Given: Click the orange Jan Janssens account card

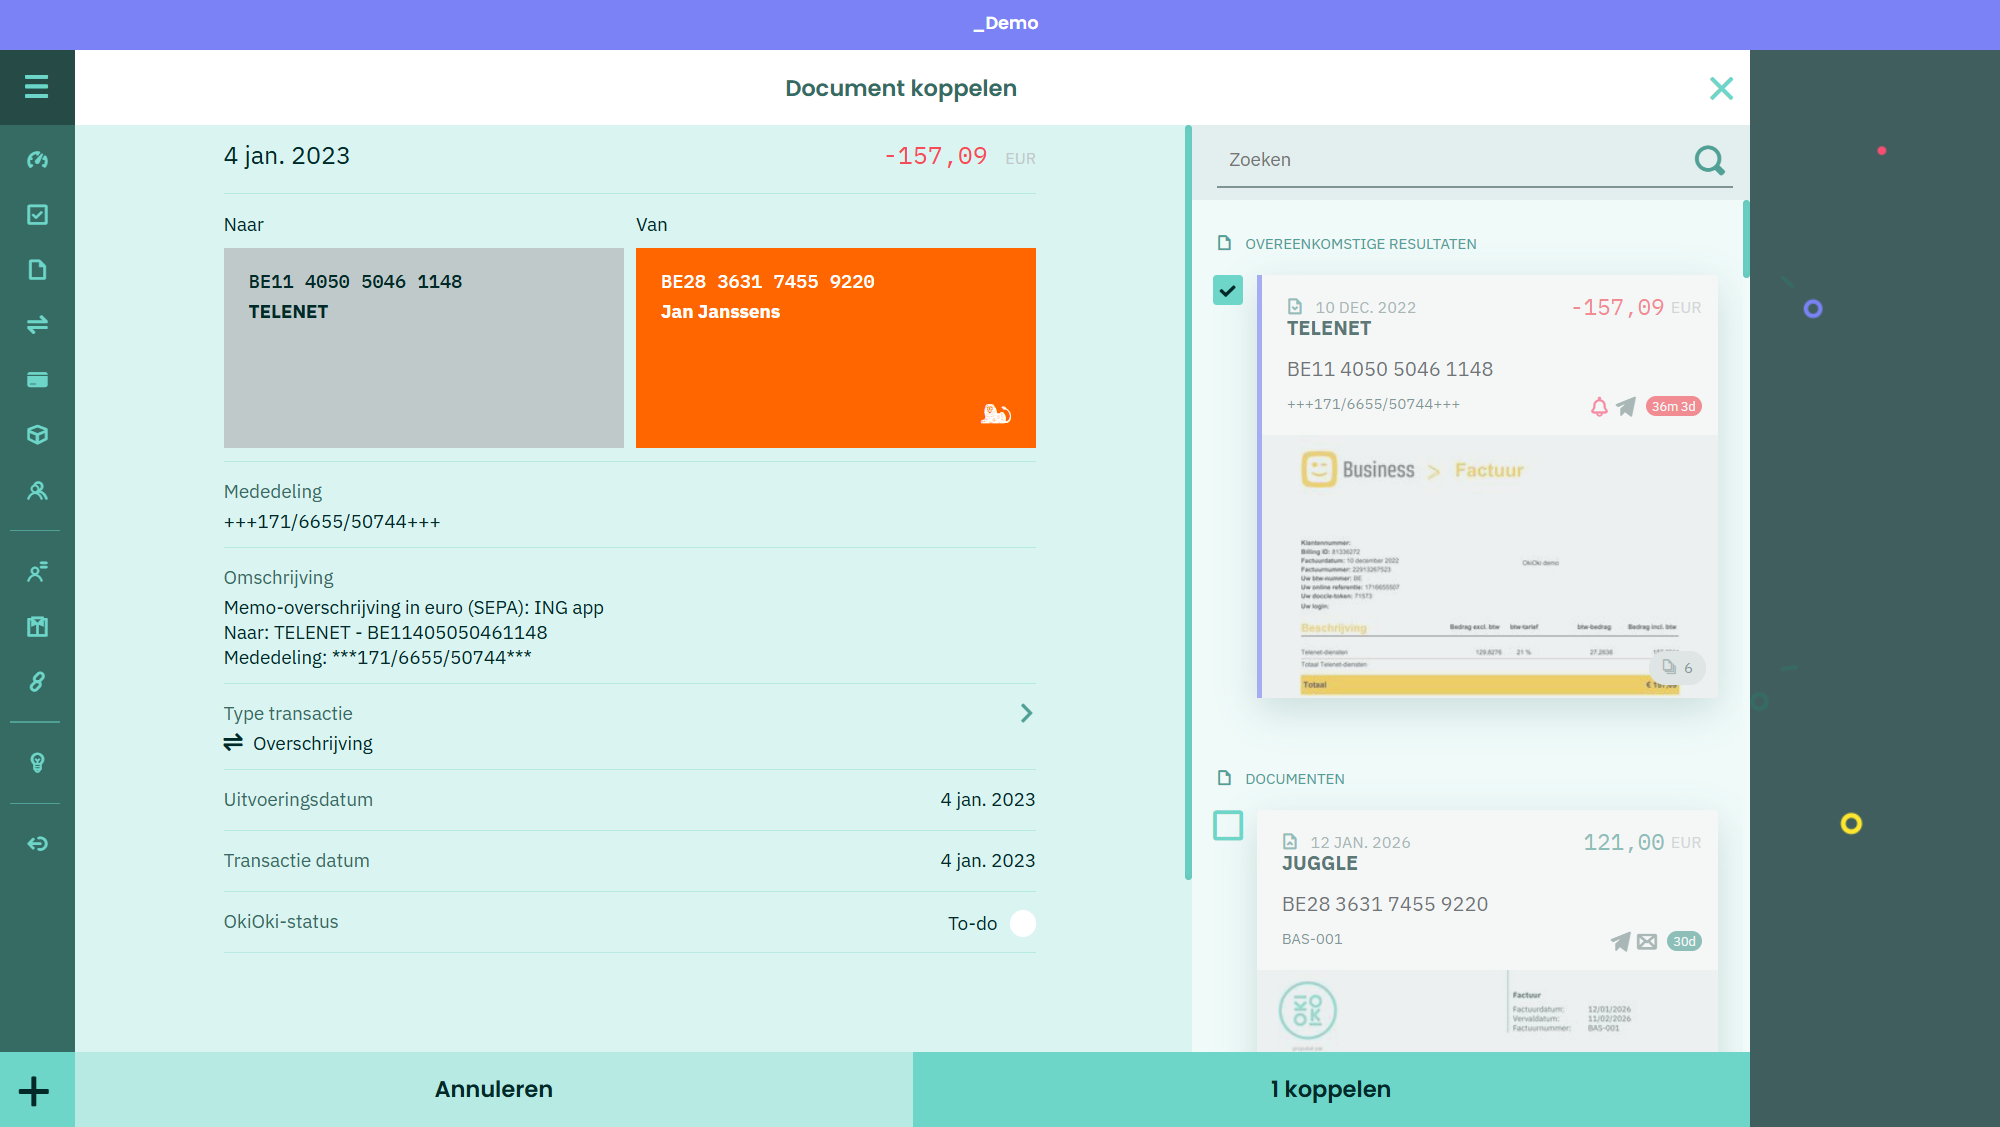Looking at the screenshot, I should [835, 347].
